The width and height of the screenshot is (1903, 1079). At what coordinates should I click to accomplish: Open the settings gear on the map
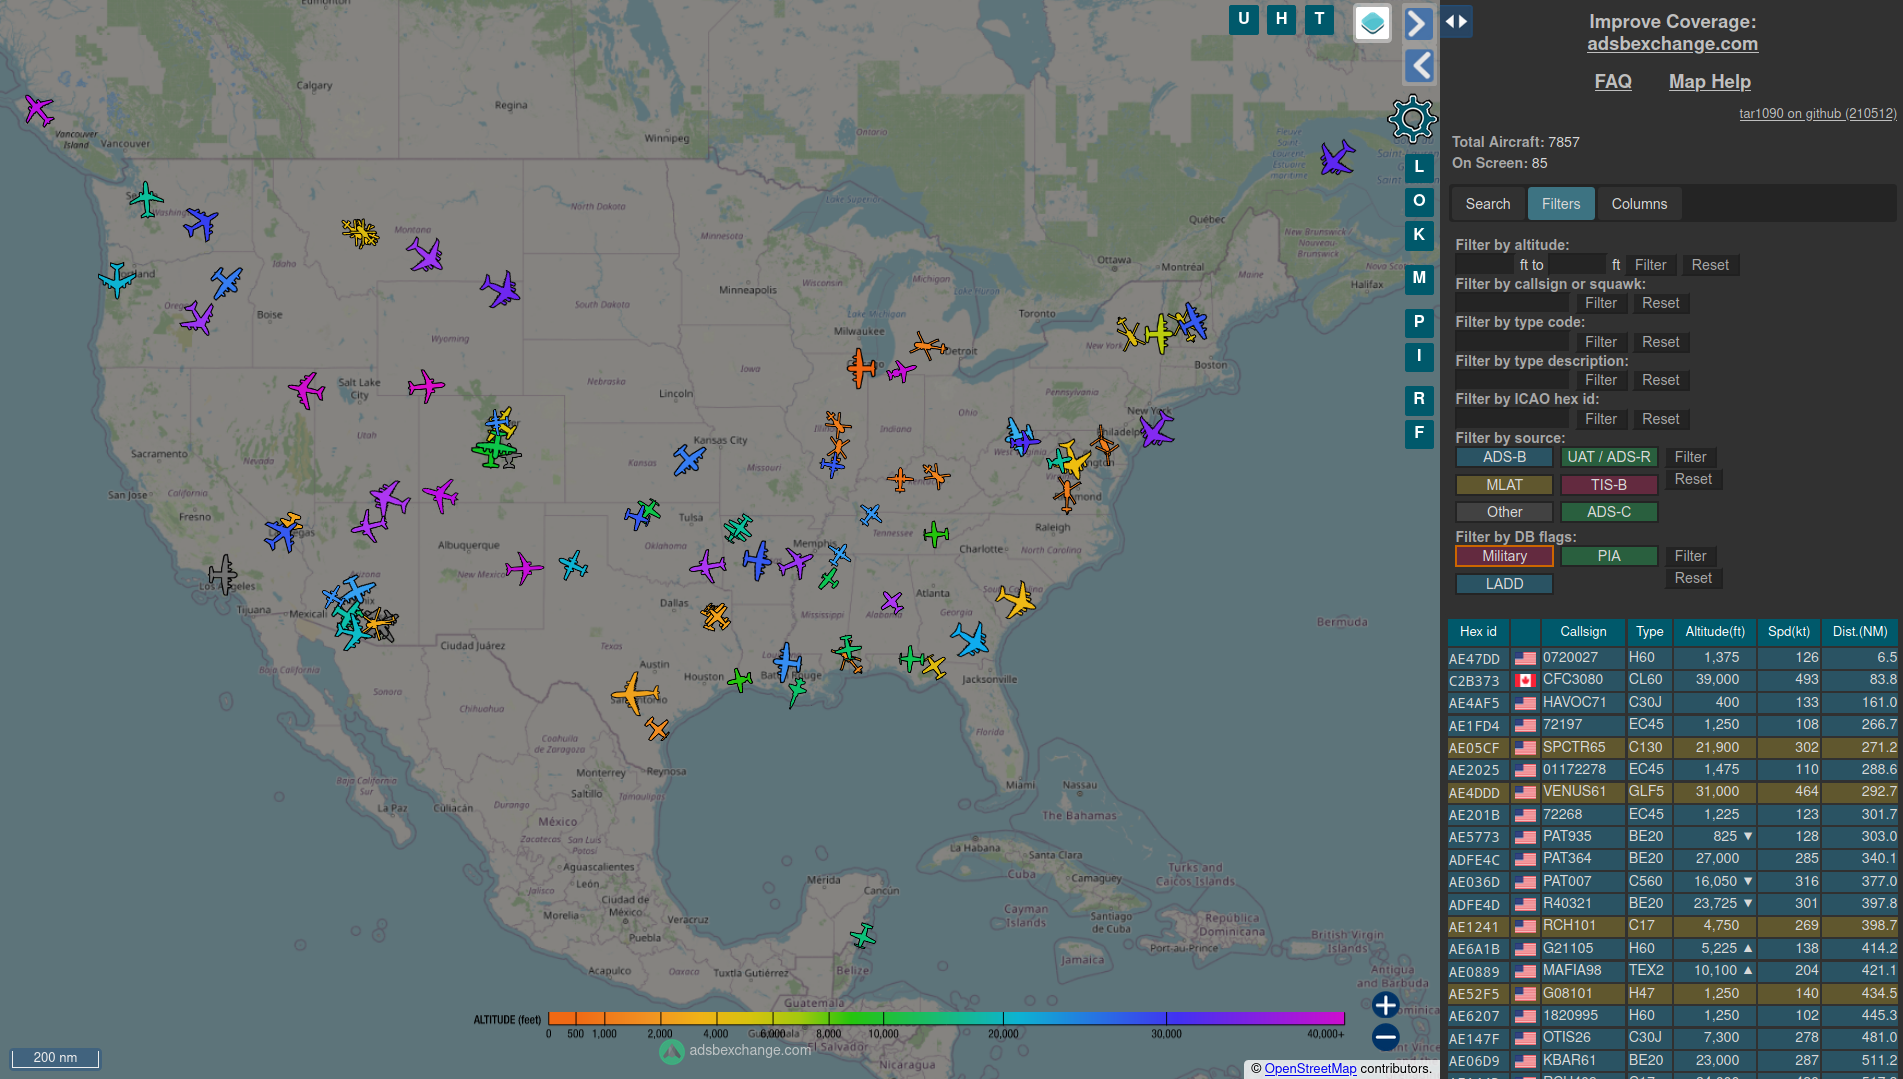pos(1412,119)
